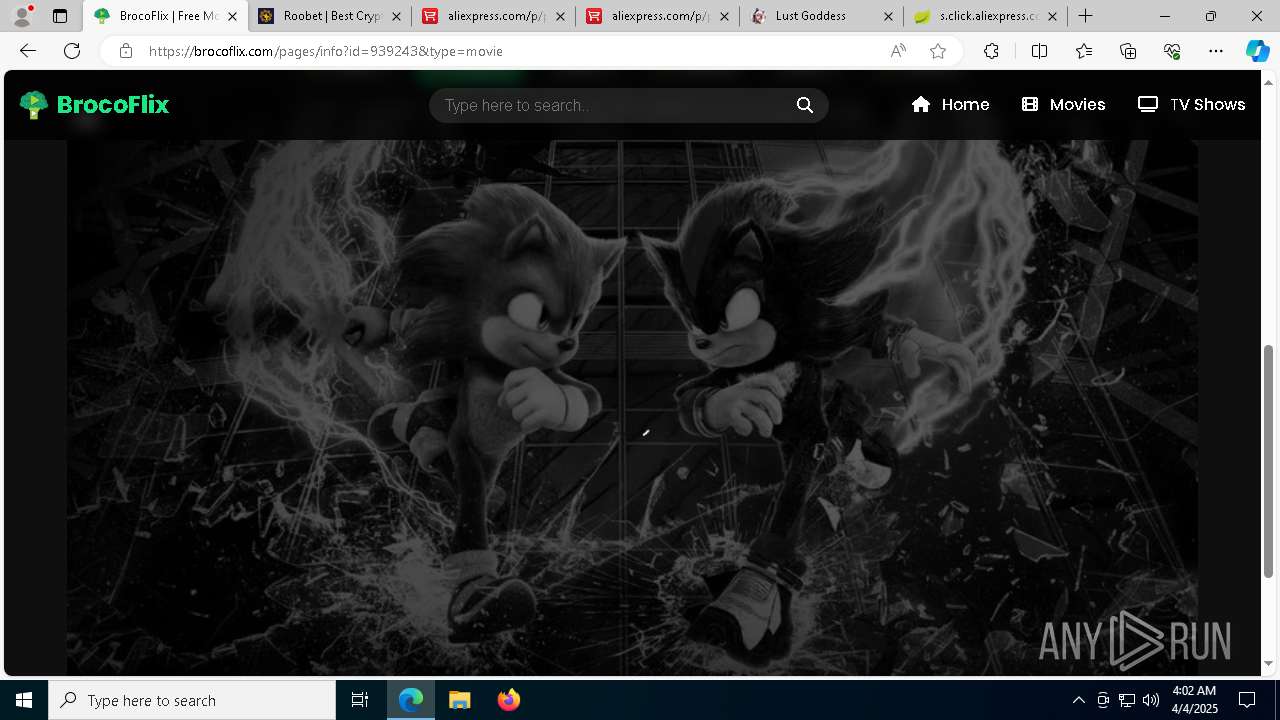
Task: Open the browser profile menu
Action: coord(22,16)
